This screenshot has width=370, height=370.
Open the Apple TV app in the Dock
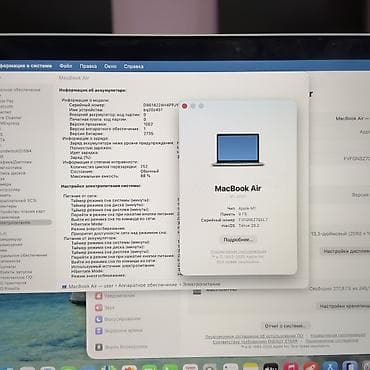coord(271,367)
